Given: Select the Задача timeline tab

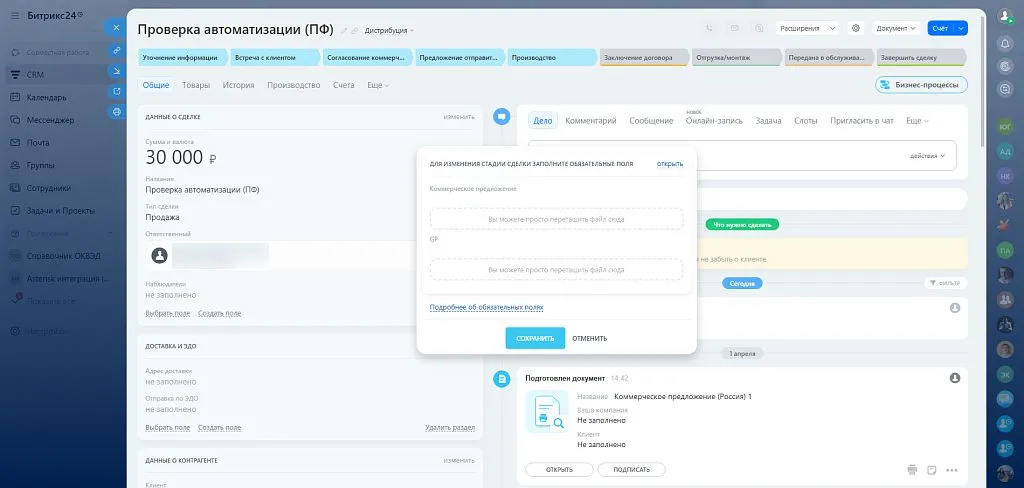Looking at the screenshot, I should click(x=768, y=121).
